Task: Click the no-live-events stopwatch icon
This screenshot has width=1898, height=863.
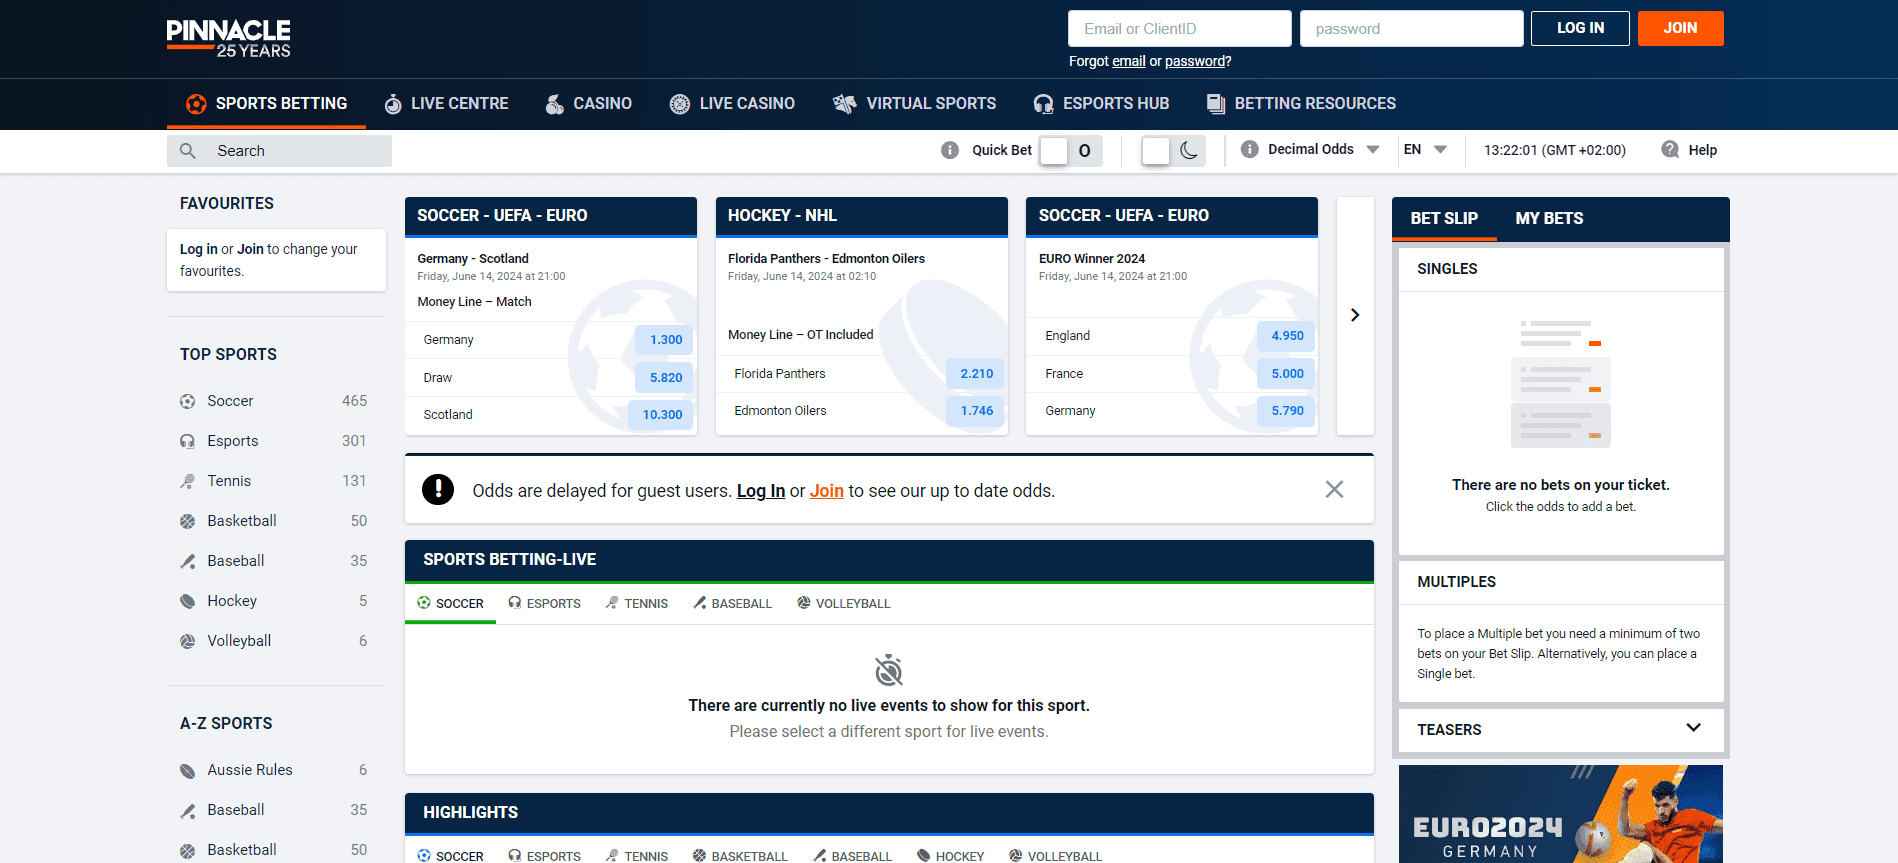Action: 888,670
